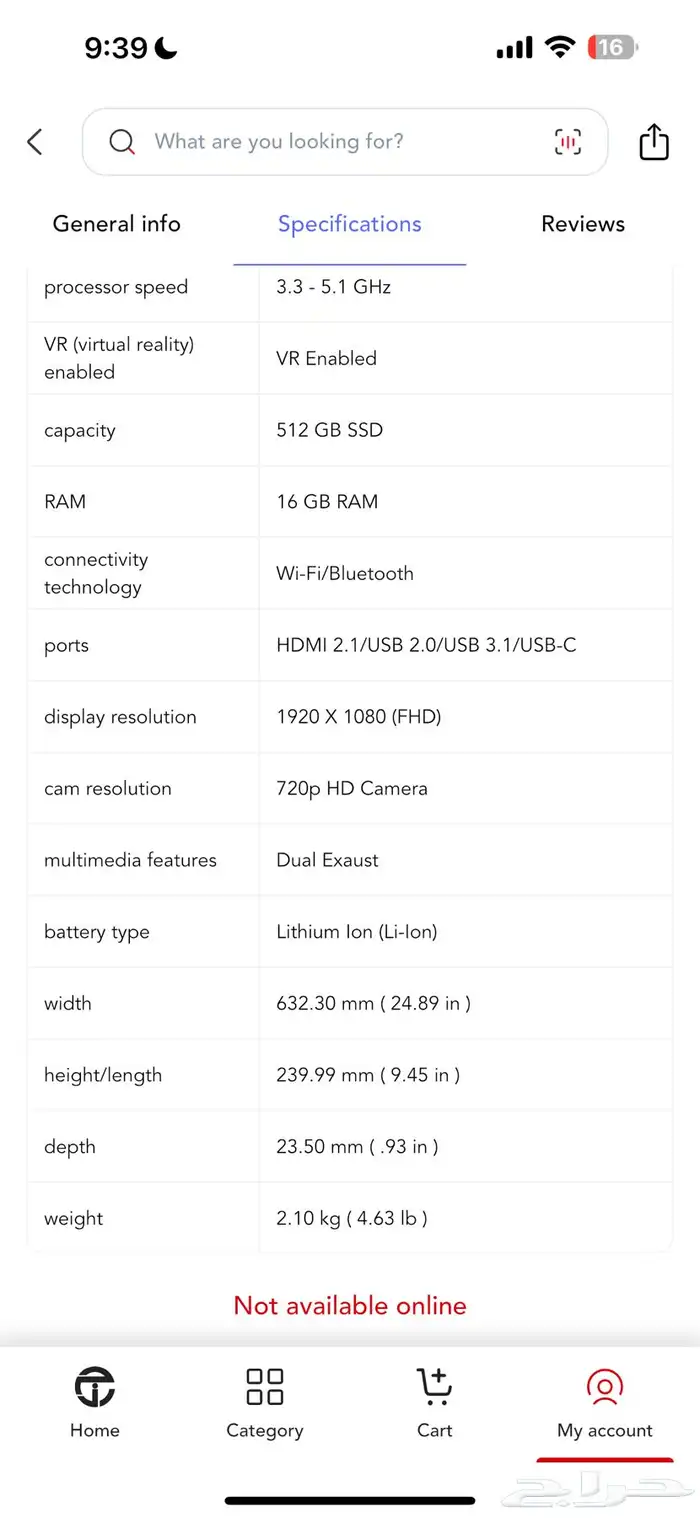
Task: Focus the 'What are you looking for?' field
Action: [330, 142]
